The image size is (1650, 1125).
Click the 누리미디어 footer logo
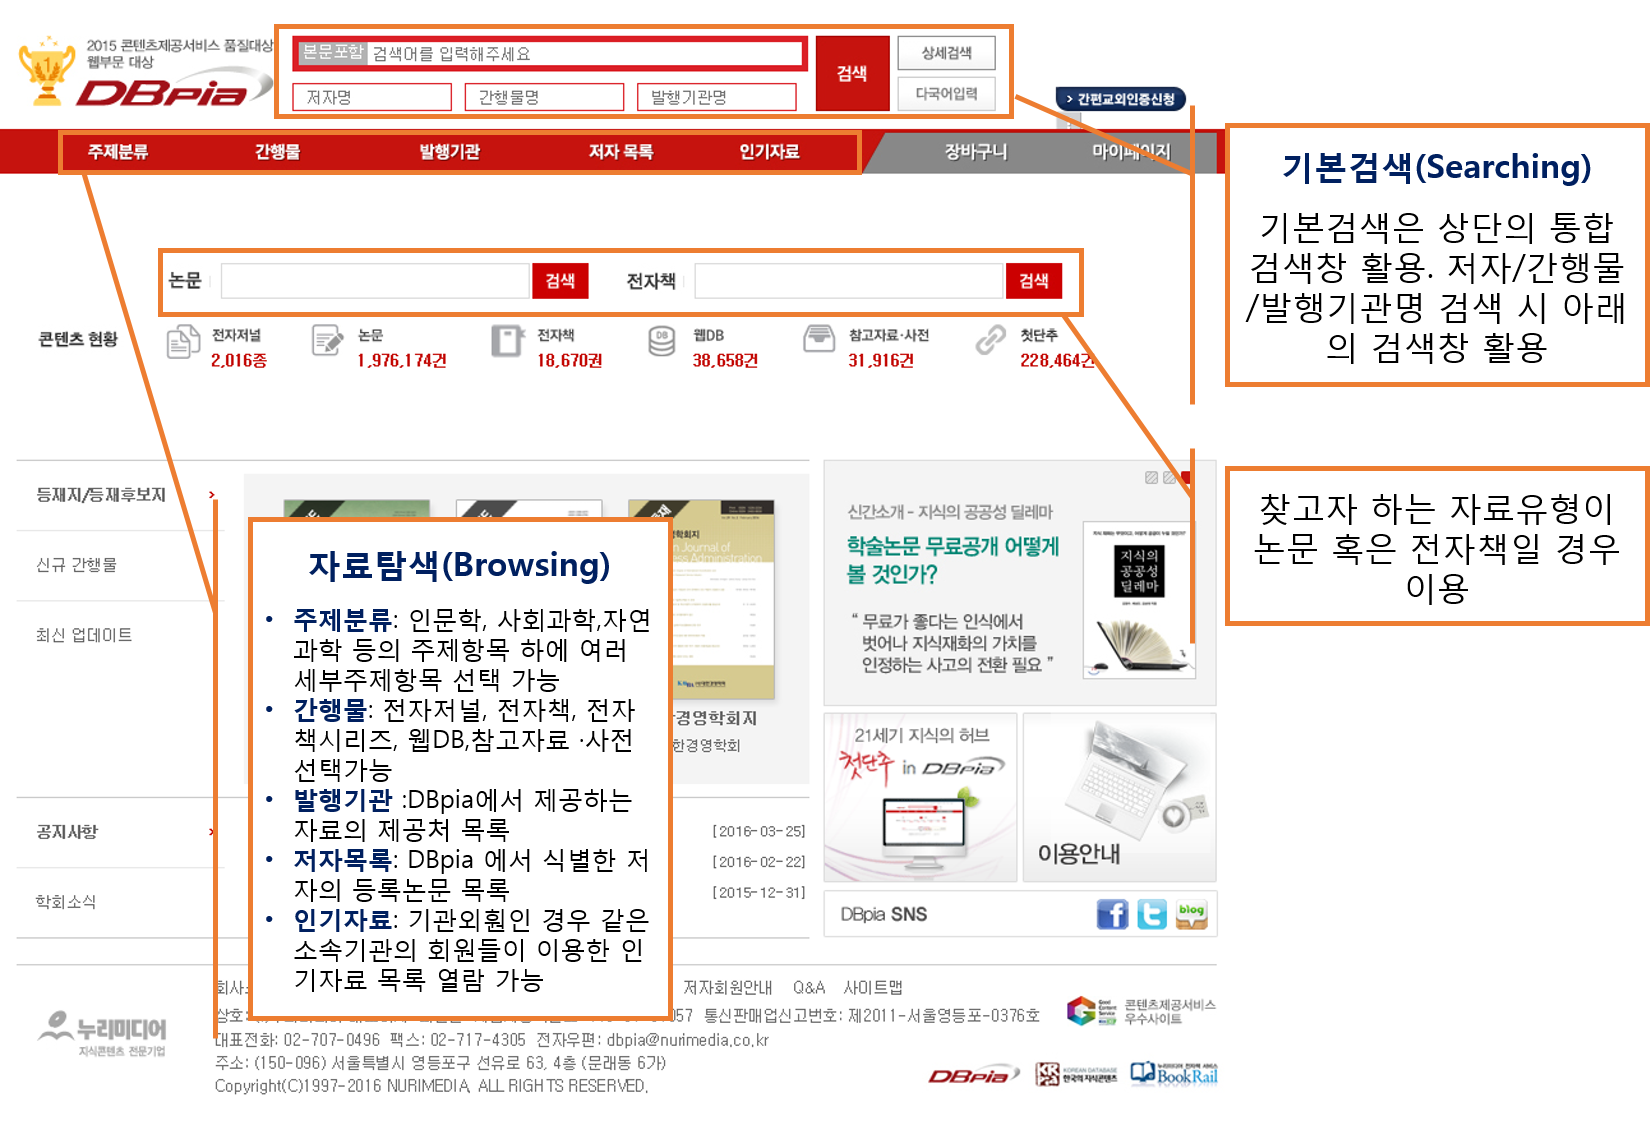click(x=103, y=1032)
